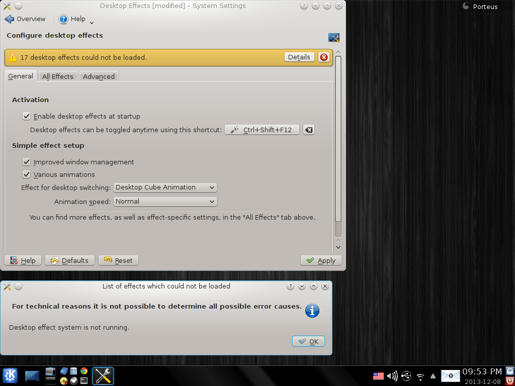515x386 pixels.
Task: Click the Reset button
Action: [118, 260]
